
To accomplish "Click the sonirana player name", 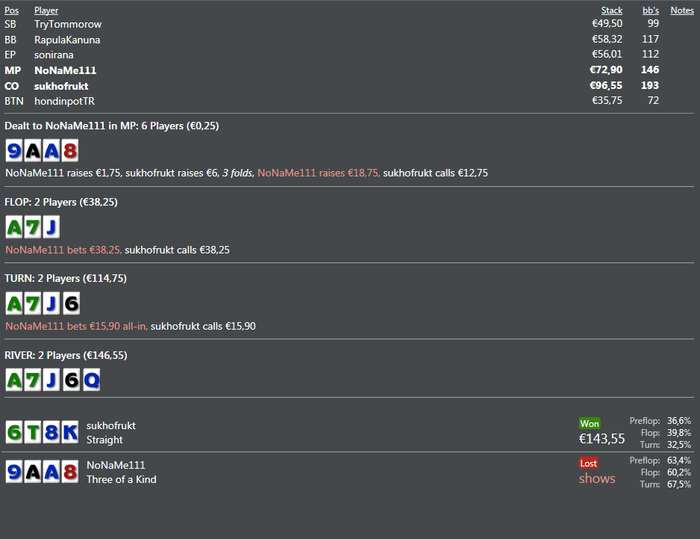I will (54, 55).
